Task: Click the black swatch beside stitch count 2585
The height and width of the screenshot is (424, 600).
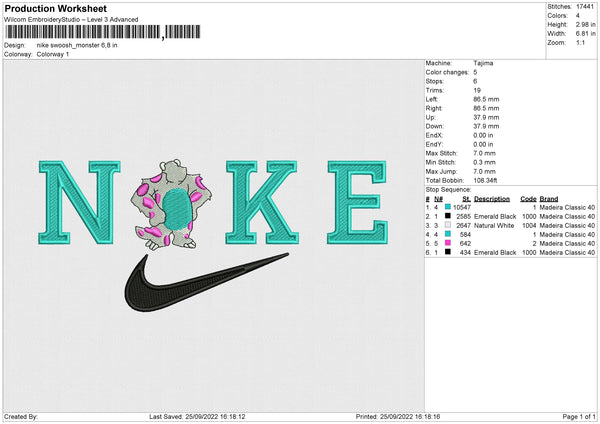Action: (448, 216)
